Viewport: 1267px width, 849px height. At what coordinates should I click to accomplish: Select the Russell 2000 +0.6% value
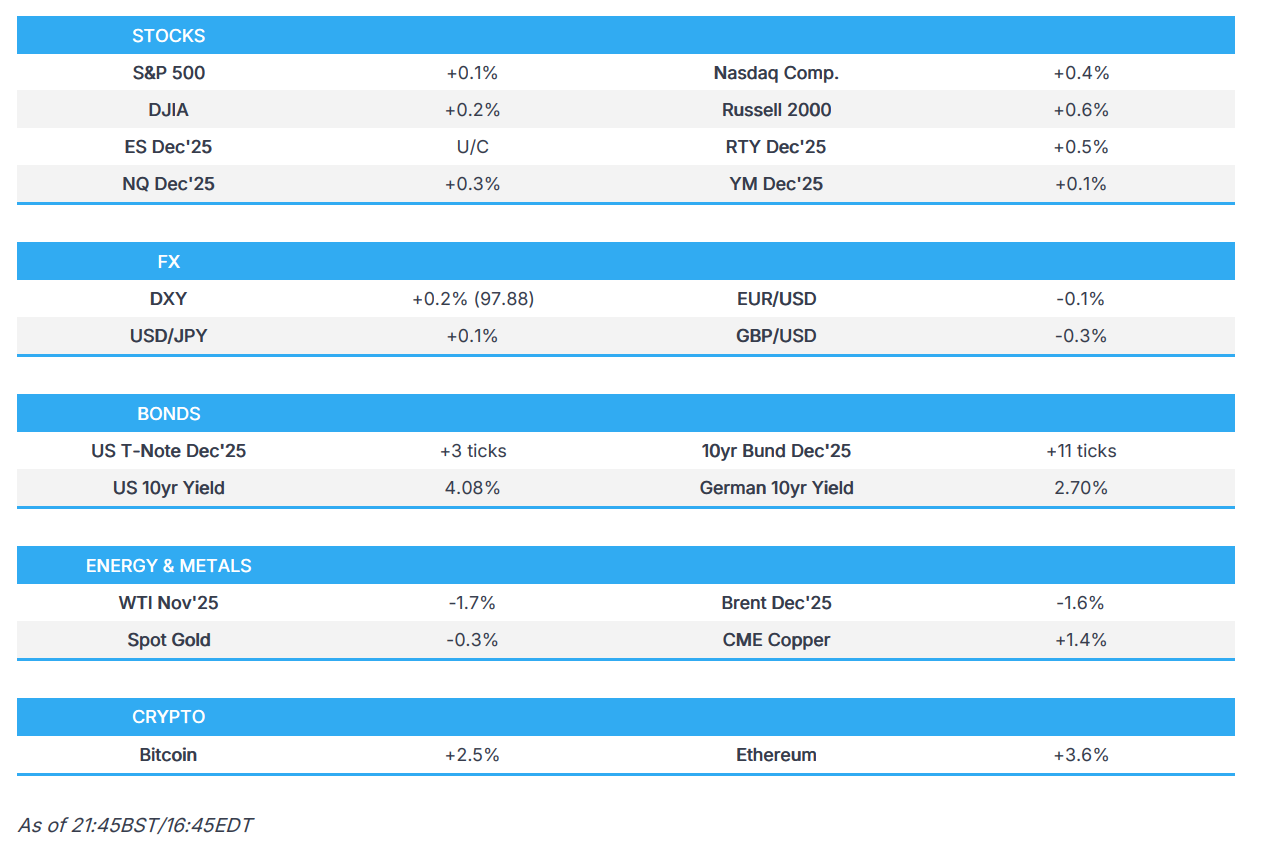1080,110
